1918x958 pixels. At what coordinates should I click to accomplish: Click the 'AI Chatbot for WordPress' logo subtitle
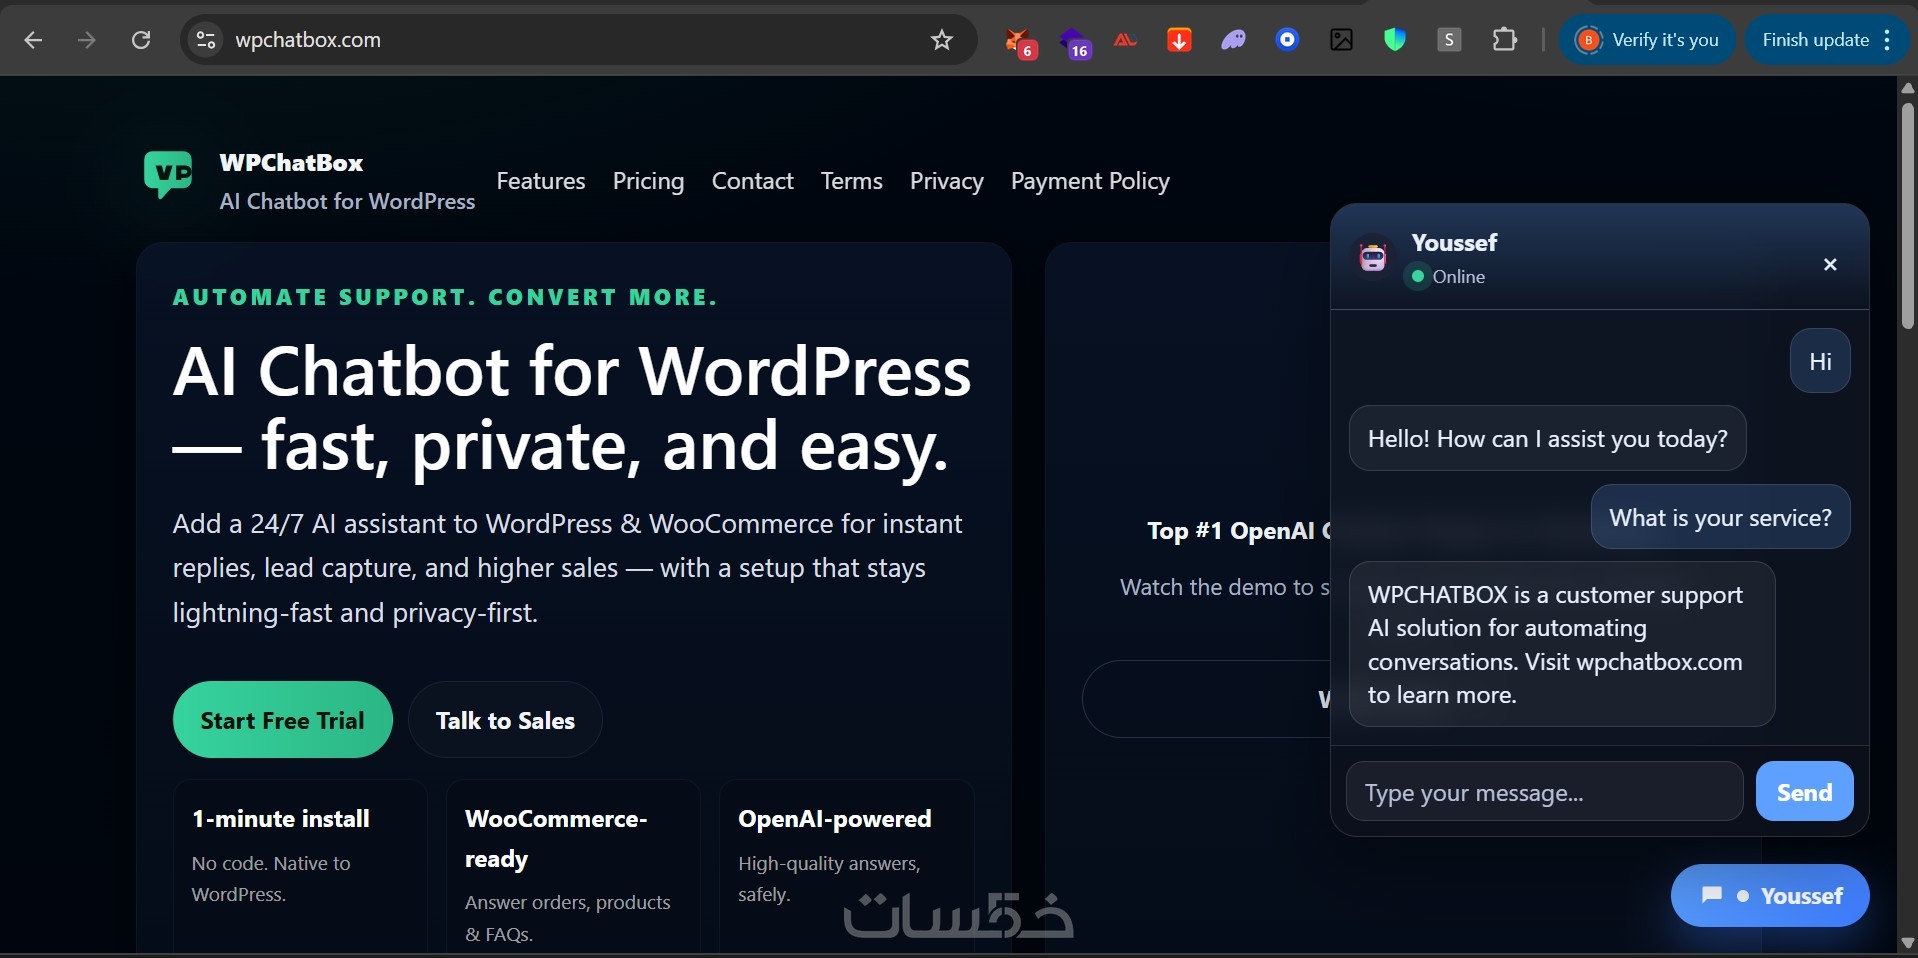pos(347,202)
